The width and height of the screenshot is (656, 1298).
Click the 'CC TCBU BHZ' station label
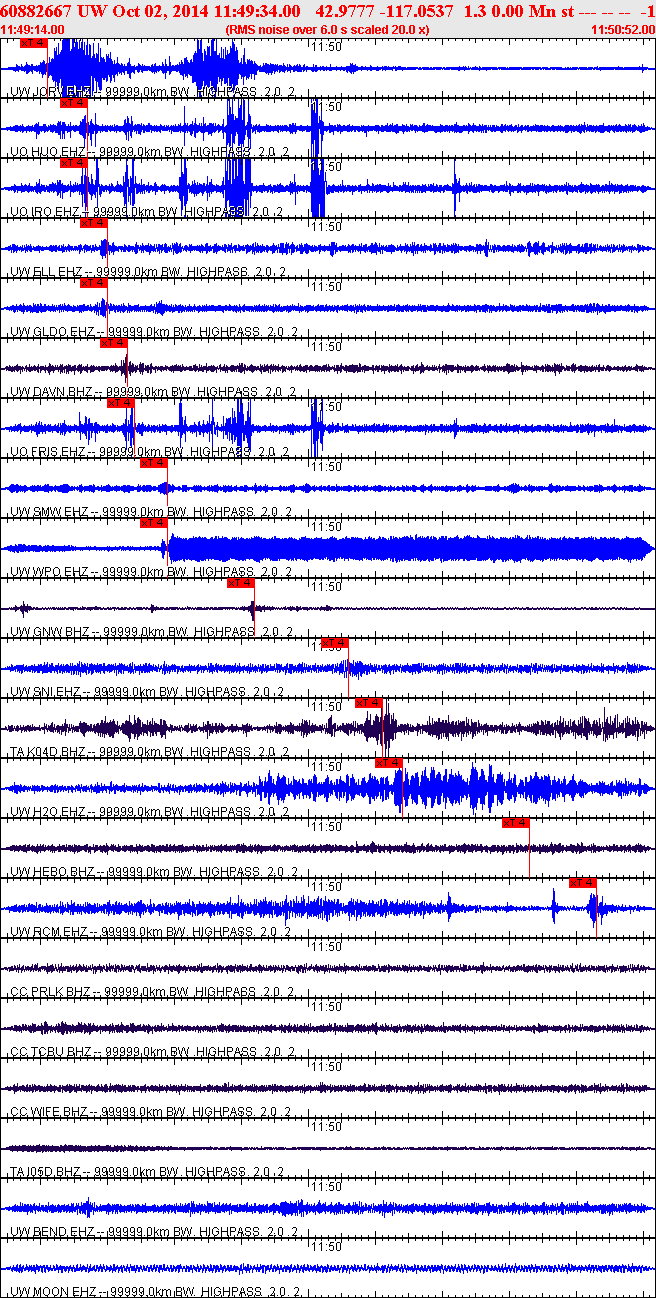(49, 1051)
